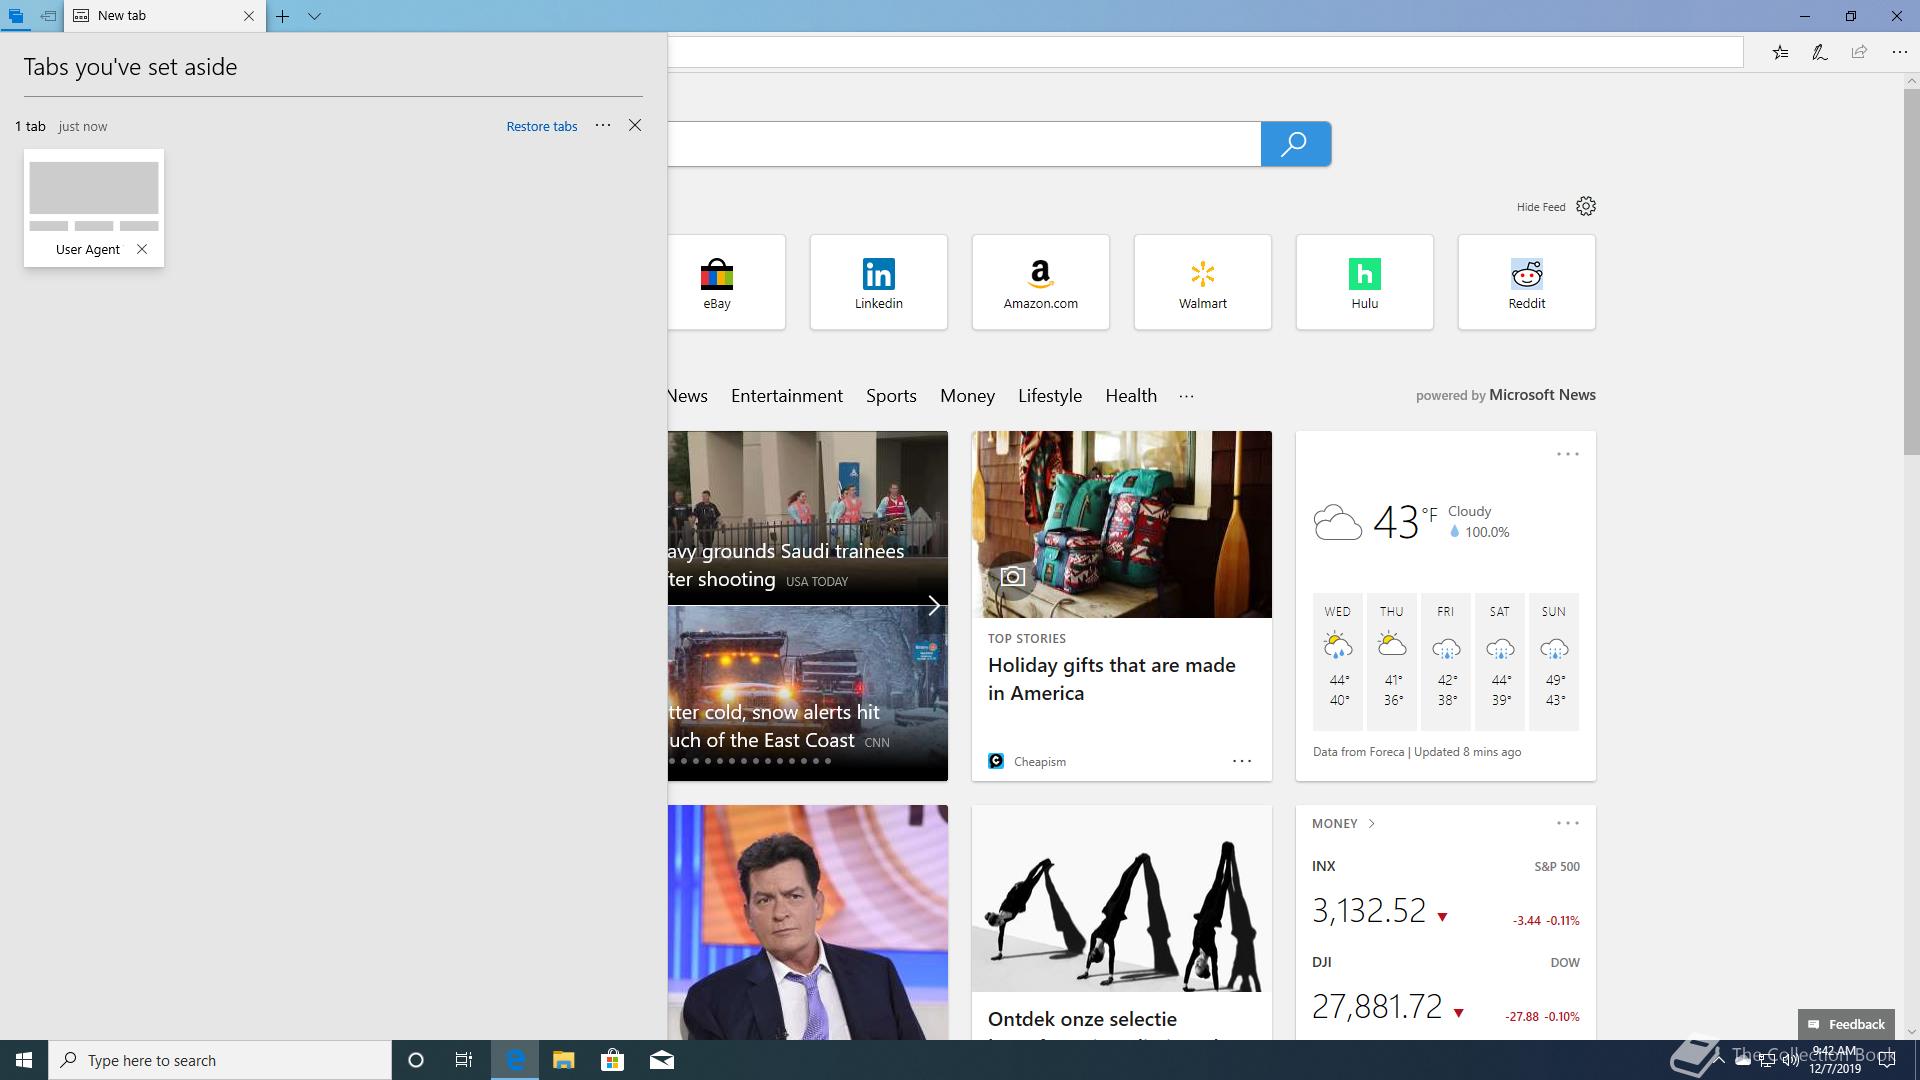Select the Money feed tab
Image resolution: width=1920 pixels, height=1080 pixels.
[967, 396]
